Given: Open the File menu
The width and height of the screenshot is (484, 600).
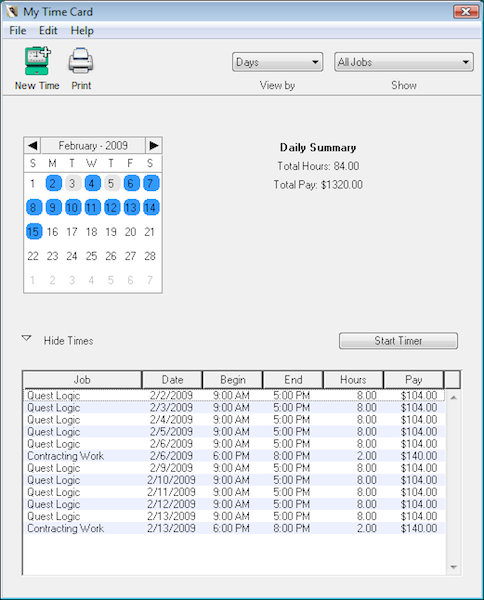Looking at the screenshot, I should click(x=18, y=31).
